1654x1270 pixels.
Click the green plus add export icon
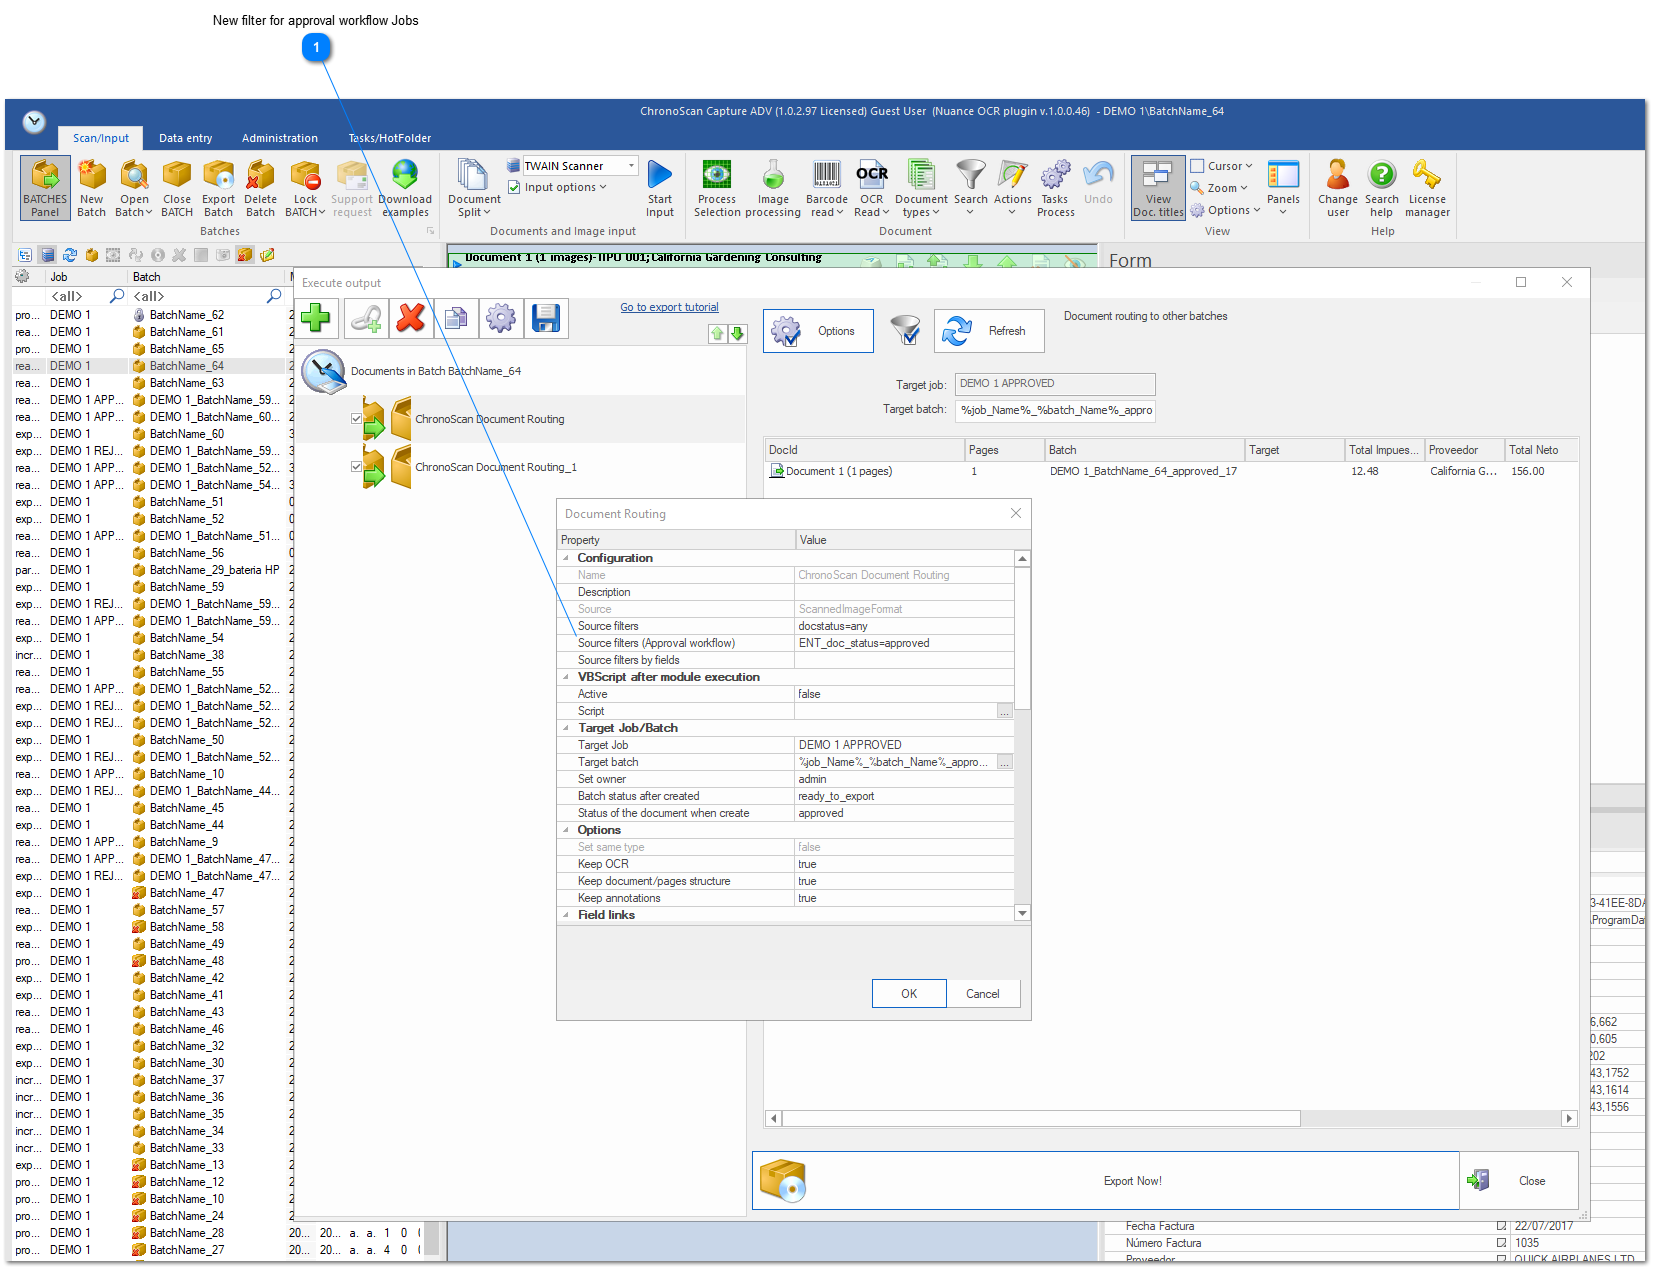[316, 318]
